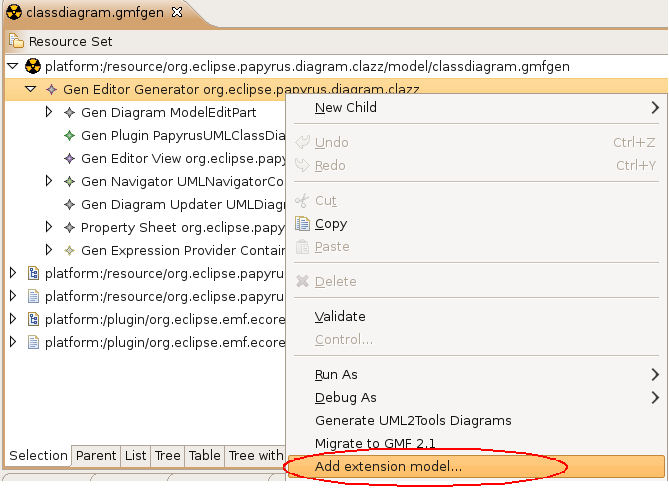669x489 pixels.
Task: Click the Ctrl+Y shortcut label
Action: point(636,166)
